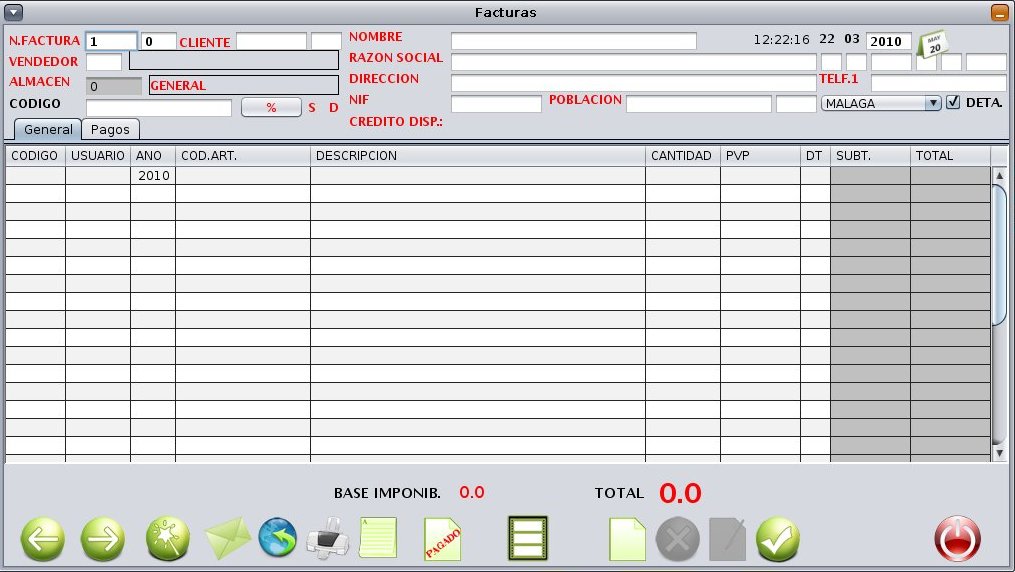Click the S label next to percent
1015x572 pixels.
click(x=312, y=107)
